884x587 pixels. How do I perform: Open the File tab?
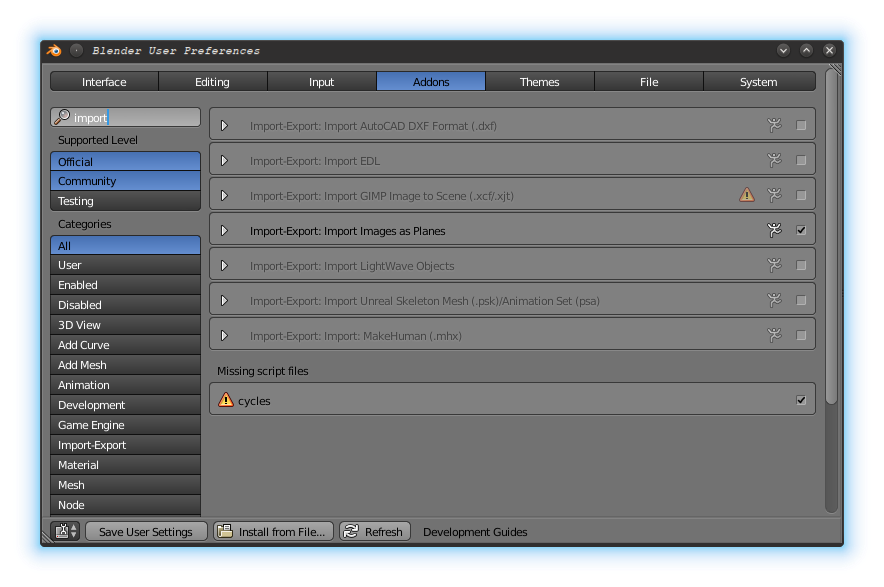[x=649, y=81]
